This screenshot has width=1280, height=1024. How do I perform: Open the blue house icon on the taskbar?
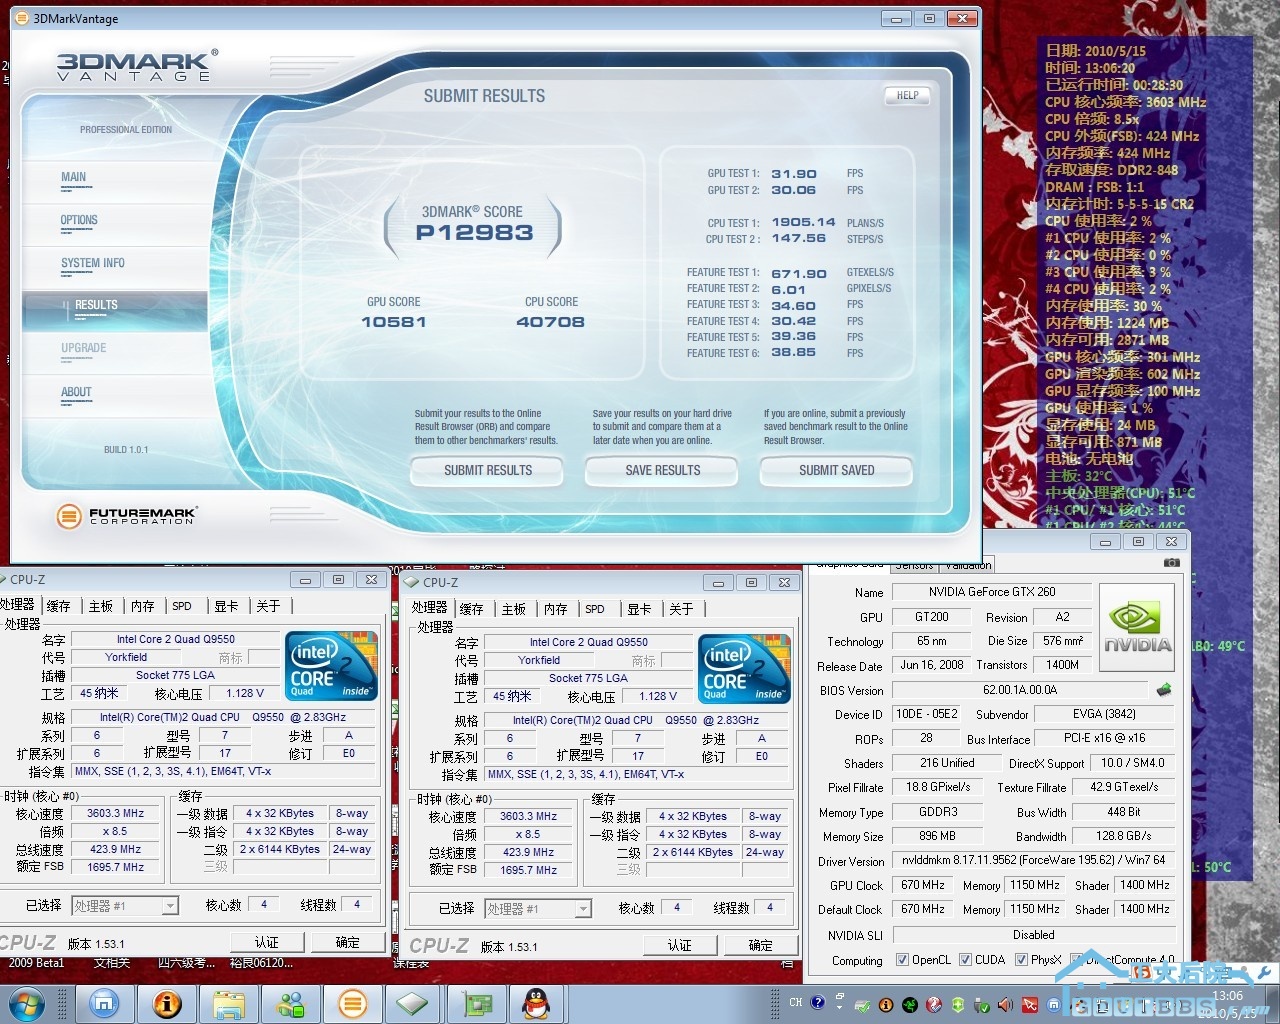(104, 1003)
